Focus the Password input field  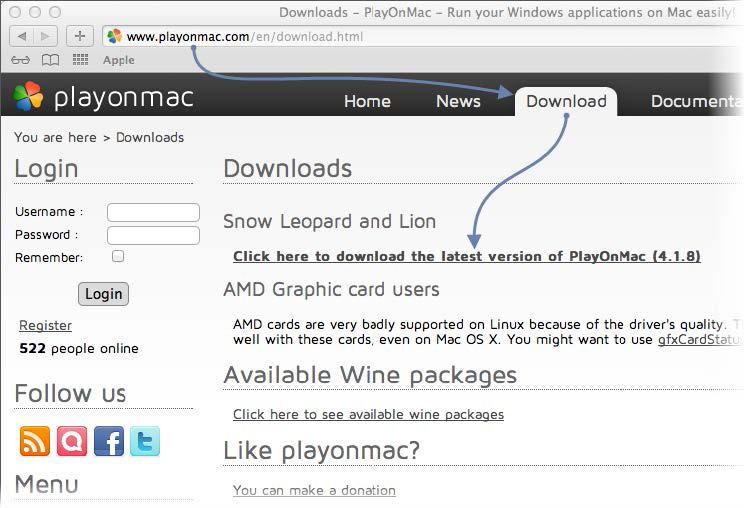(153, 235)
